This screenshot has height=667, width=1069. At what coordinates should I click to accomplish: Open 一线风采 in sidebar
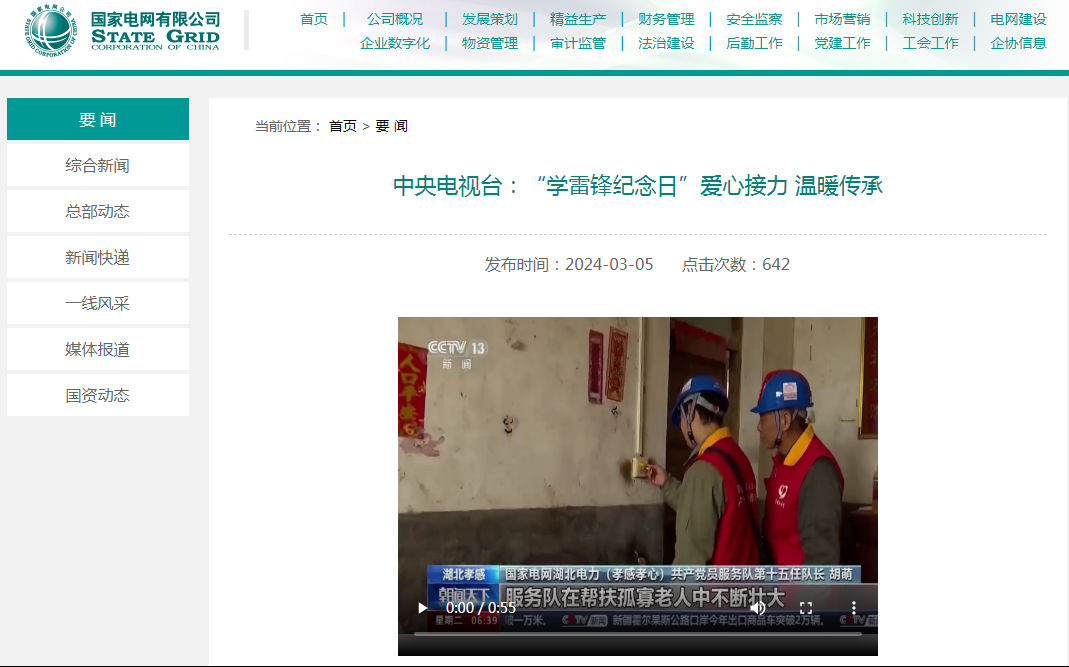pyautogui.click(x=97, y=303)
